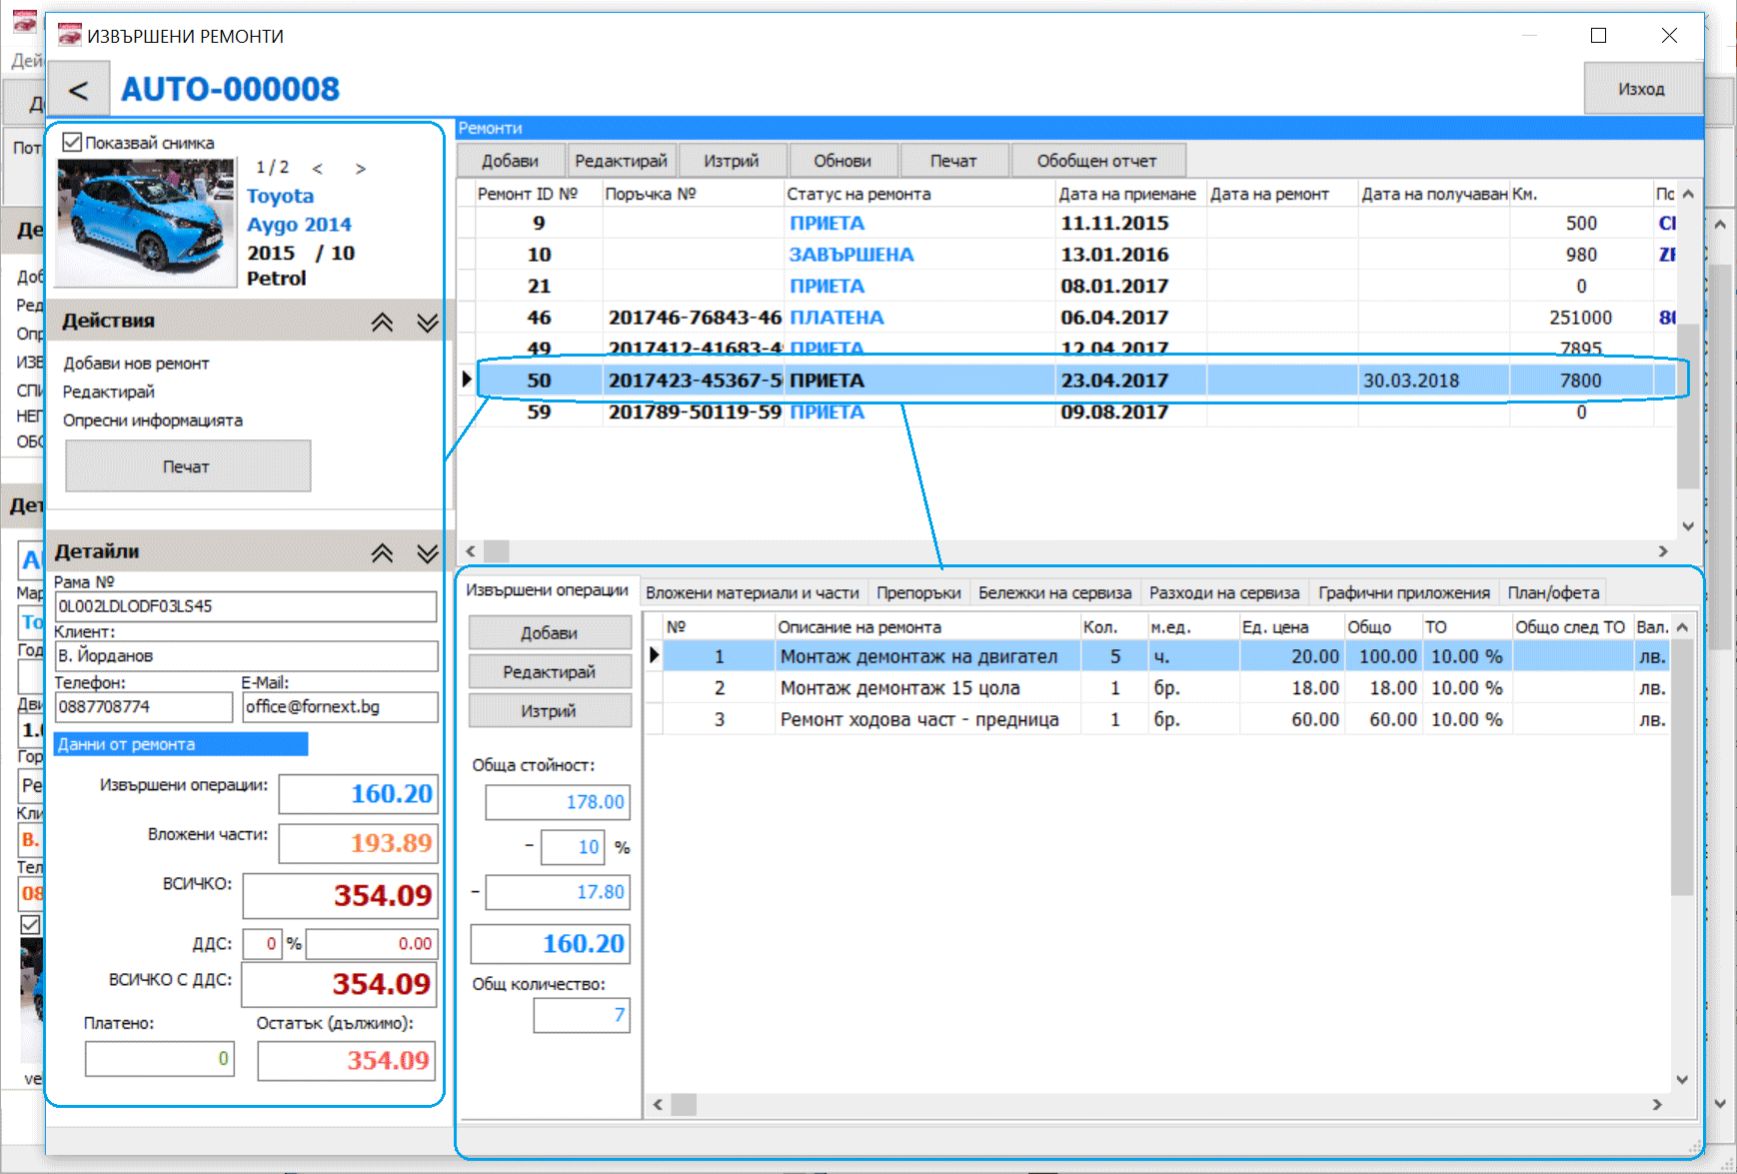Show next car photo with '>' arrow
Image resolution: width=1737 pixels, height=1174 pixels.
click(360, 168)
